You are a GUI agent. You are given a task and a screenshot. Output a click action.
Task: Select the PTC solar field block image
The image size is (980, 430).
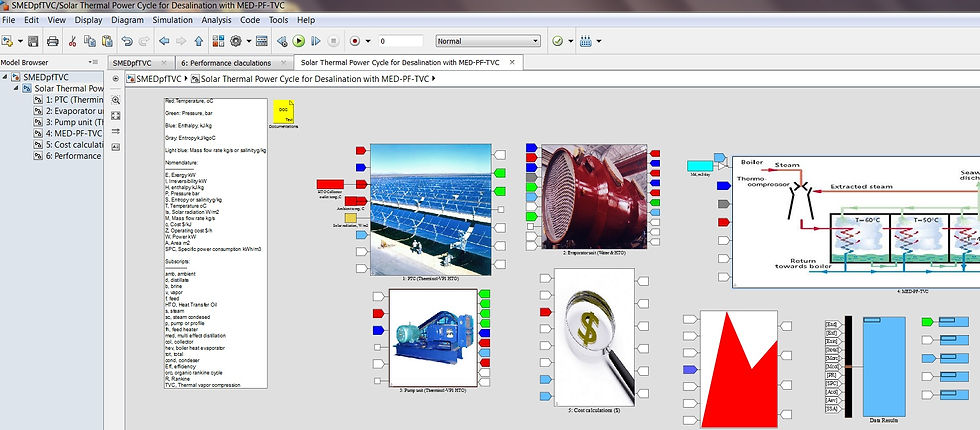[x=431, y=210]
